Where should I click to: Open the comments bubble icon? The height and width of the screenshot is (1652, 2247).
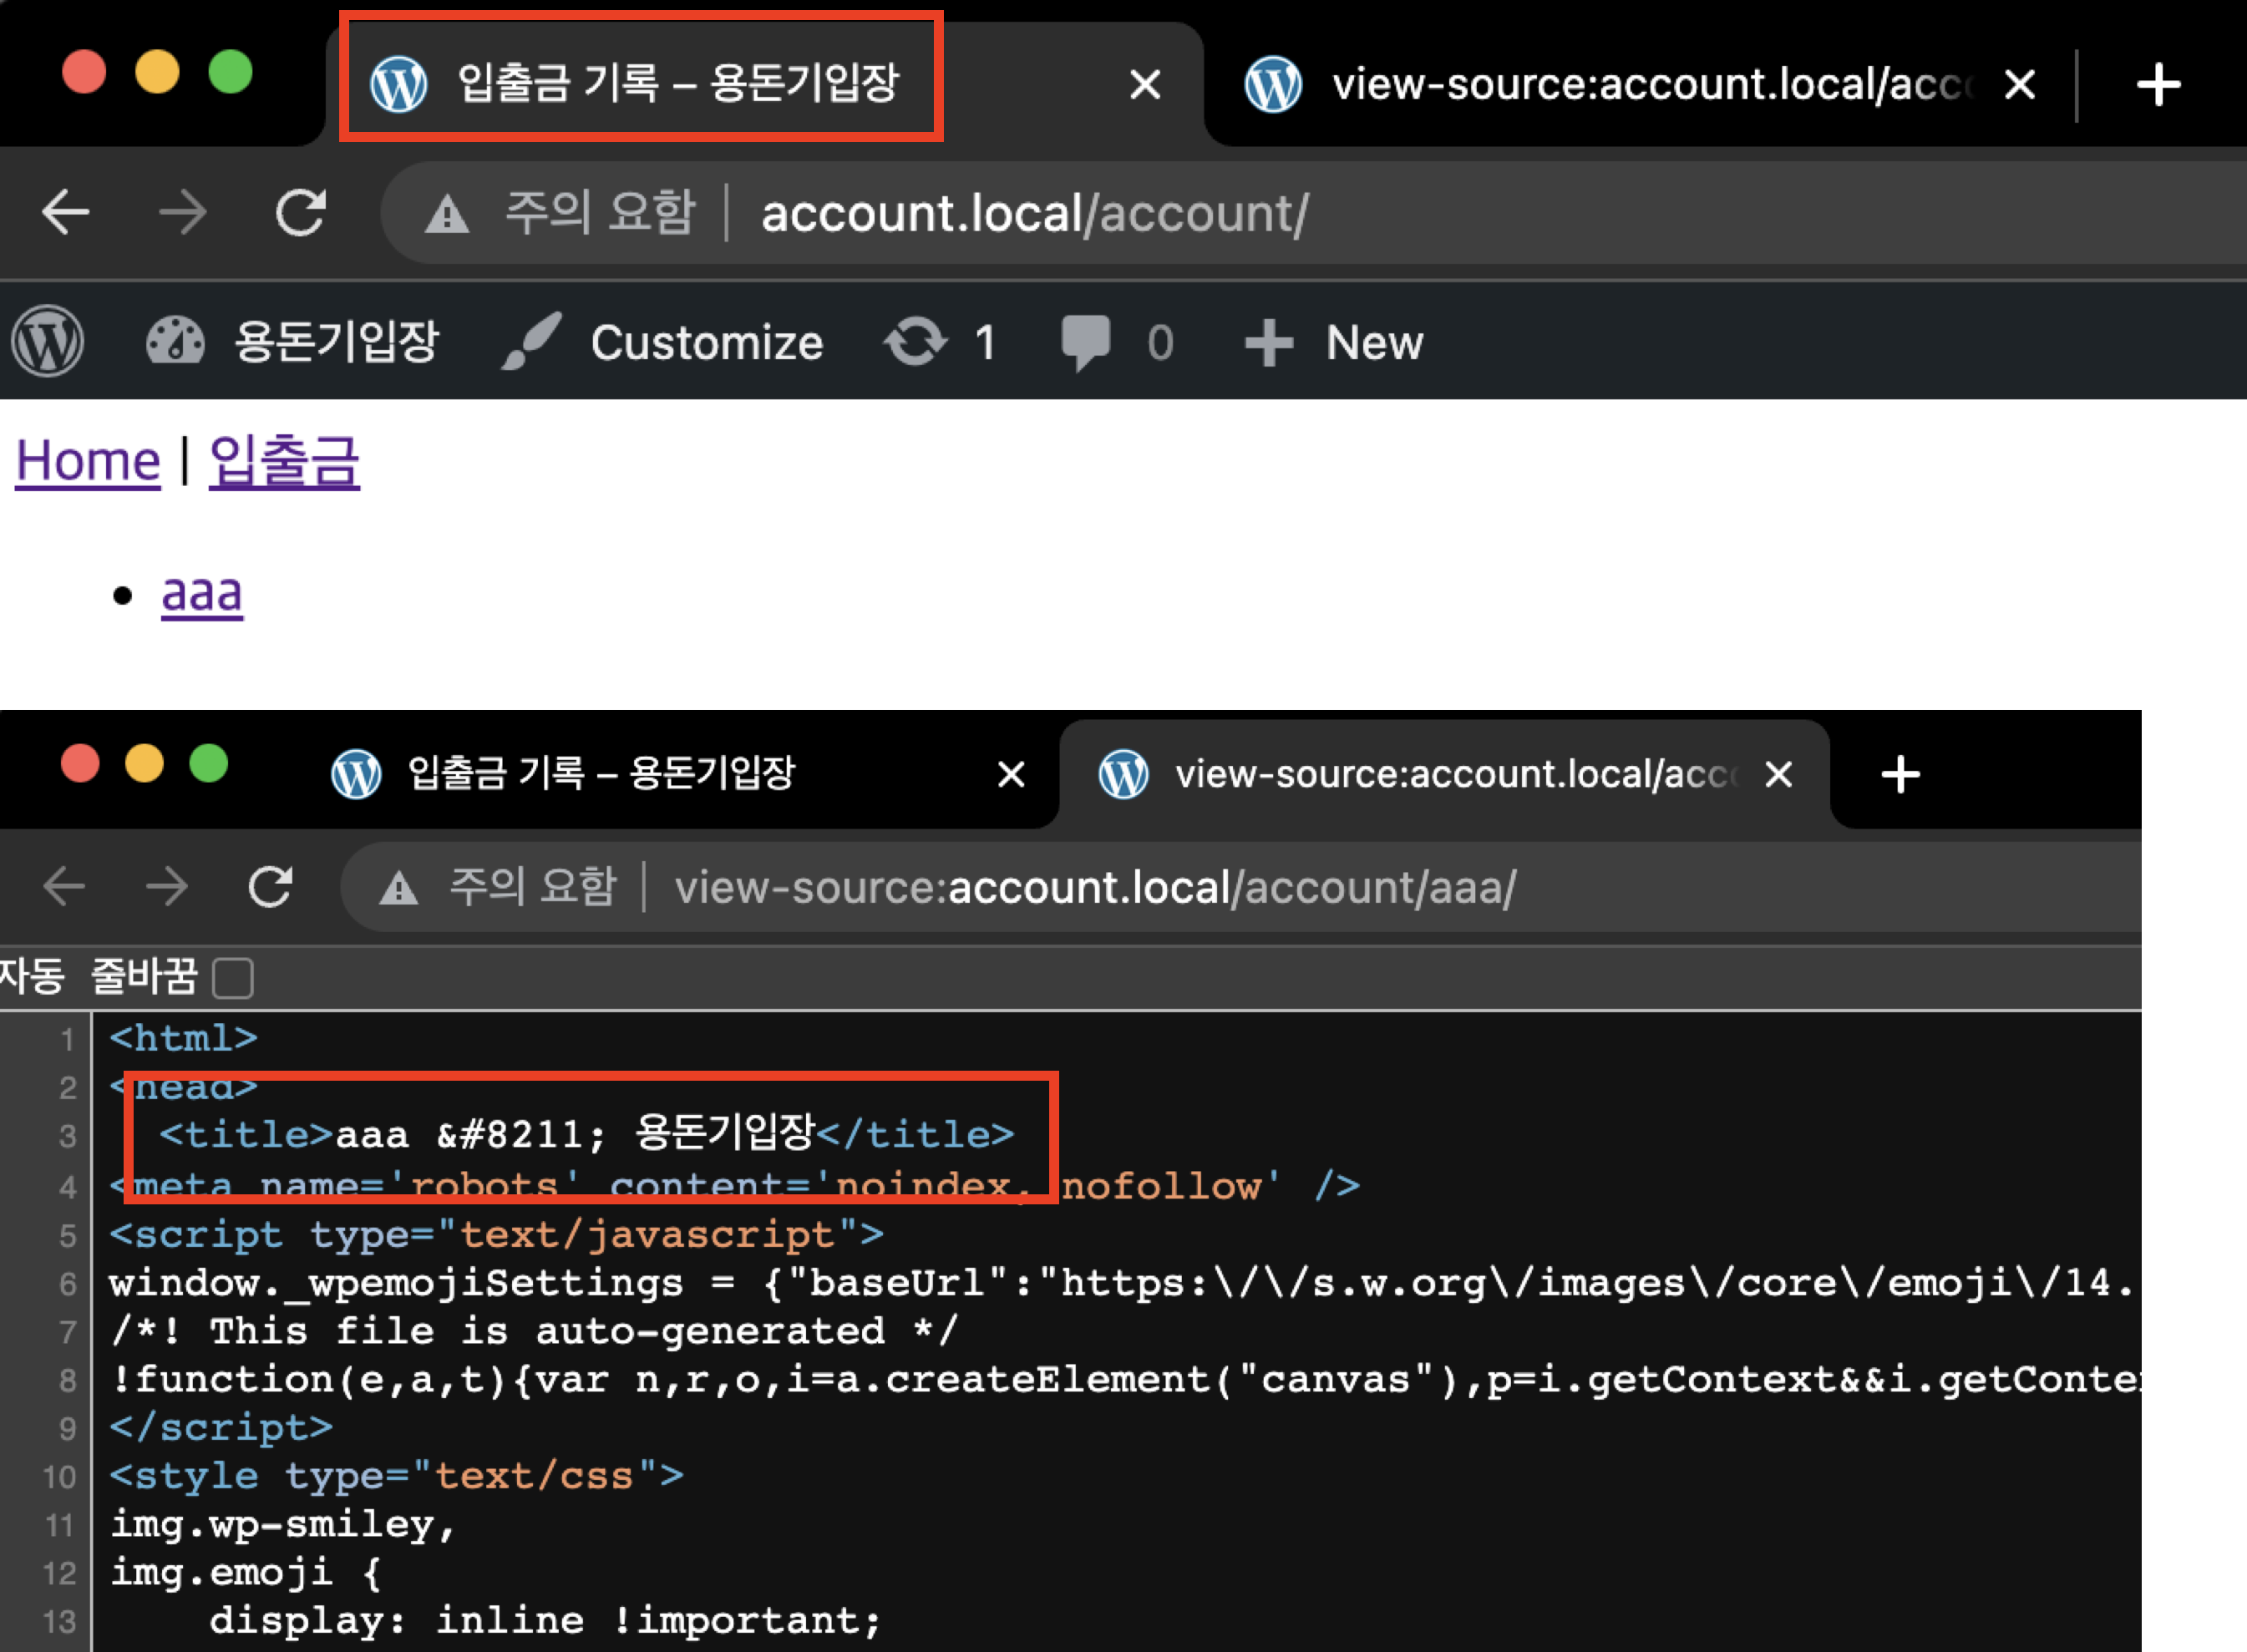tap(1085, 342)
